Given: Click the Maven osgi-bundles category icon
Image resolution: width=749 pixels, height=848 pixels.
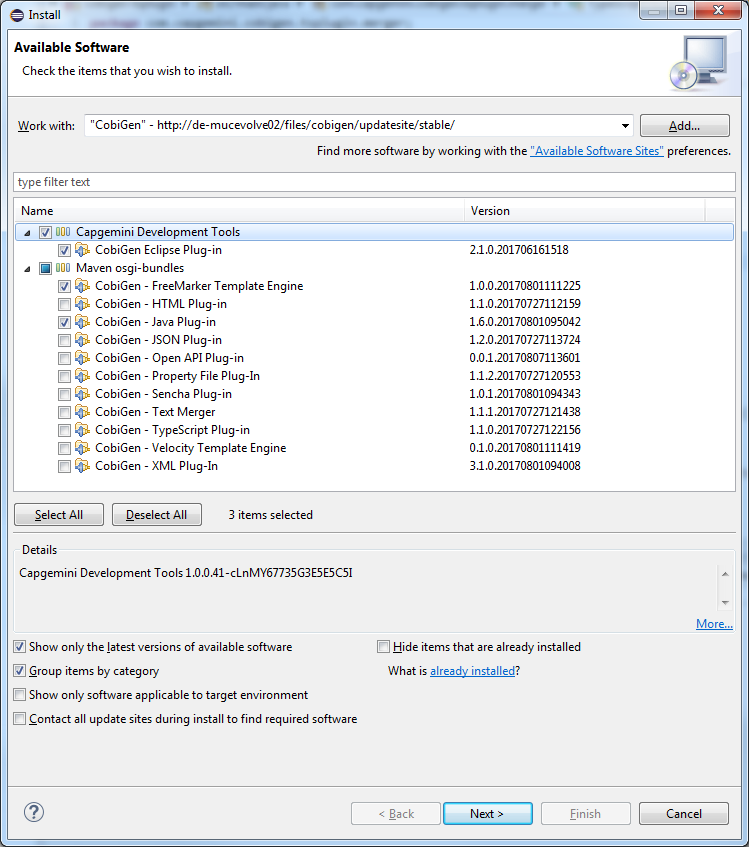Looking at the screenshot, I should [x=63, y=268].
